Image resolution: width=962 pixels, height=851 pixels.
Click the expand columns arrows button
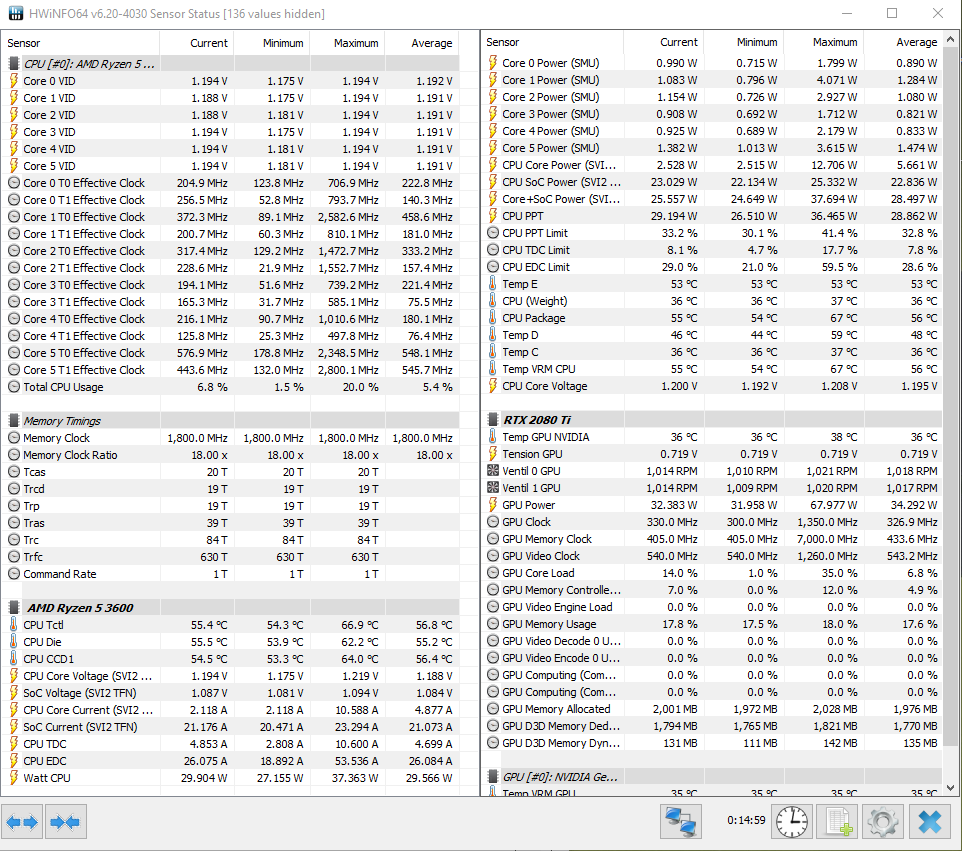point(23,822)
